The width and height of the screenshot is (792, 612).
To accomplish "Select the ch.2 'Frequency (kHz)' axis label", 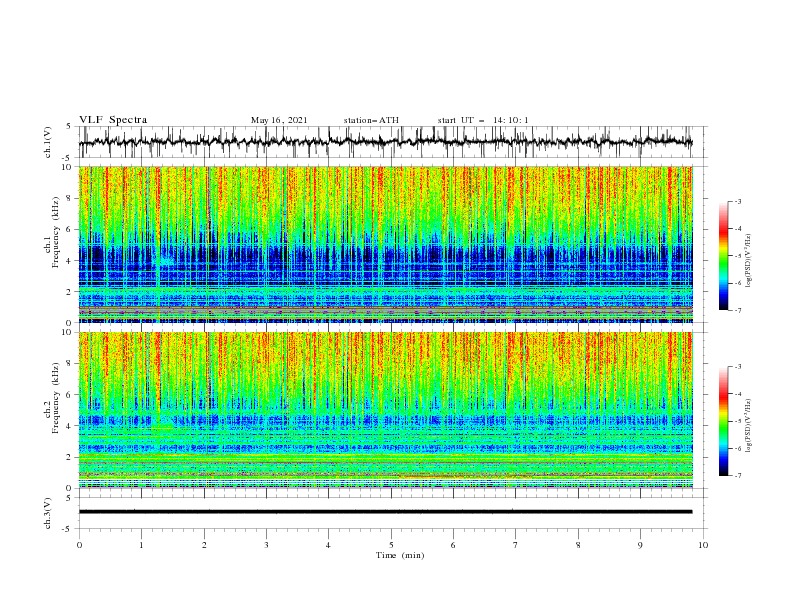I will [x=55, y=397].
